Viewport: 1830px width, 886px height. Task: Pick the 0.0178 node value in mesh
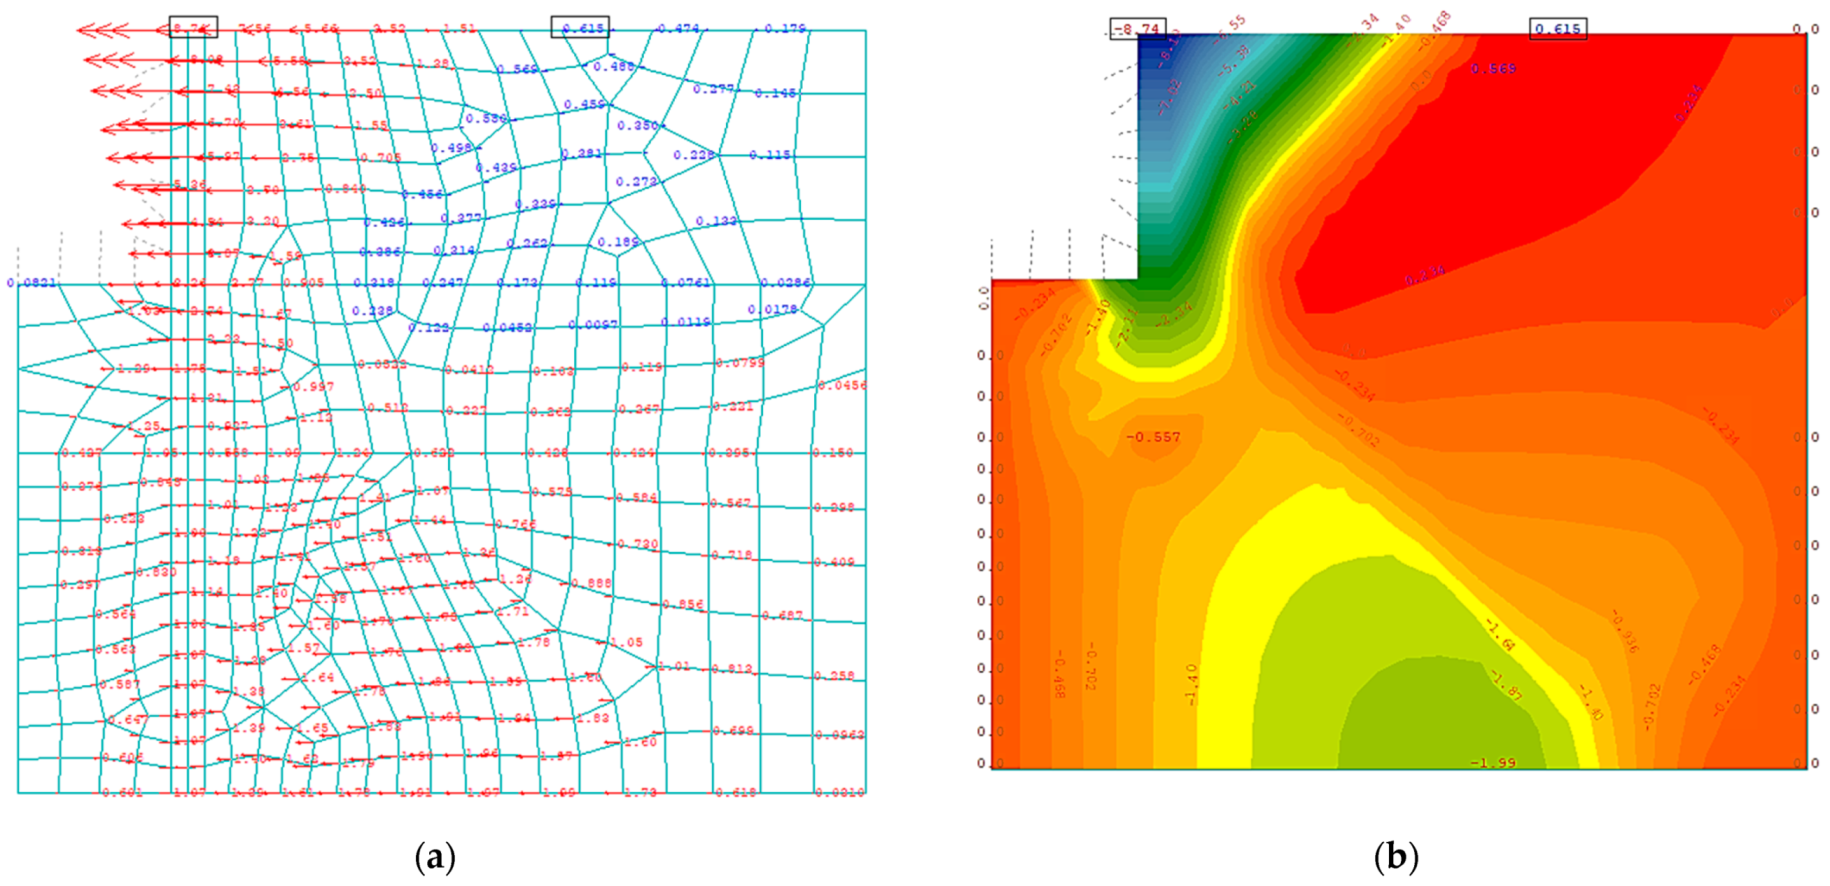[x=772, y=310]
